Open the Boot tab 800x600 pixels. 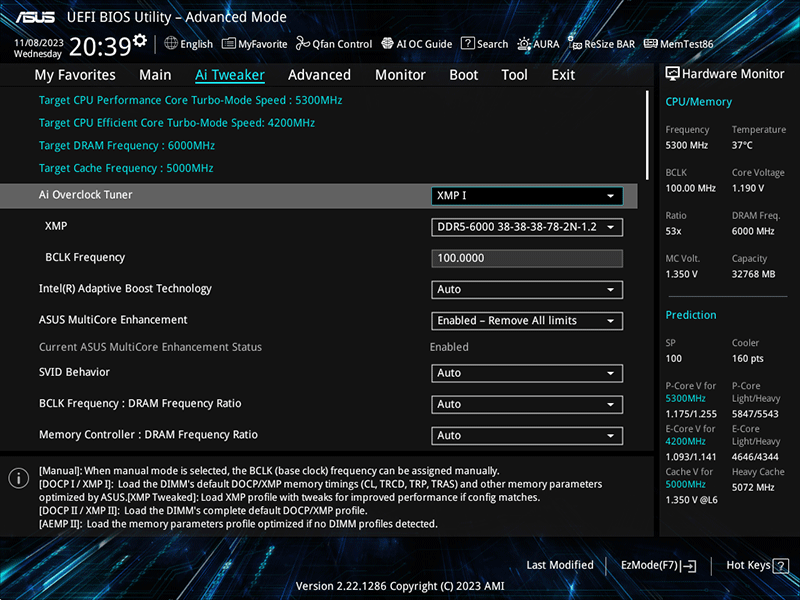[x=464, y=75]
